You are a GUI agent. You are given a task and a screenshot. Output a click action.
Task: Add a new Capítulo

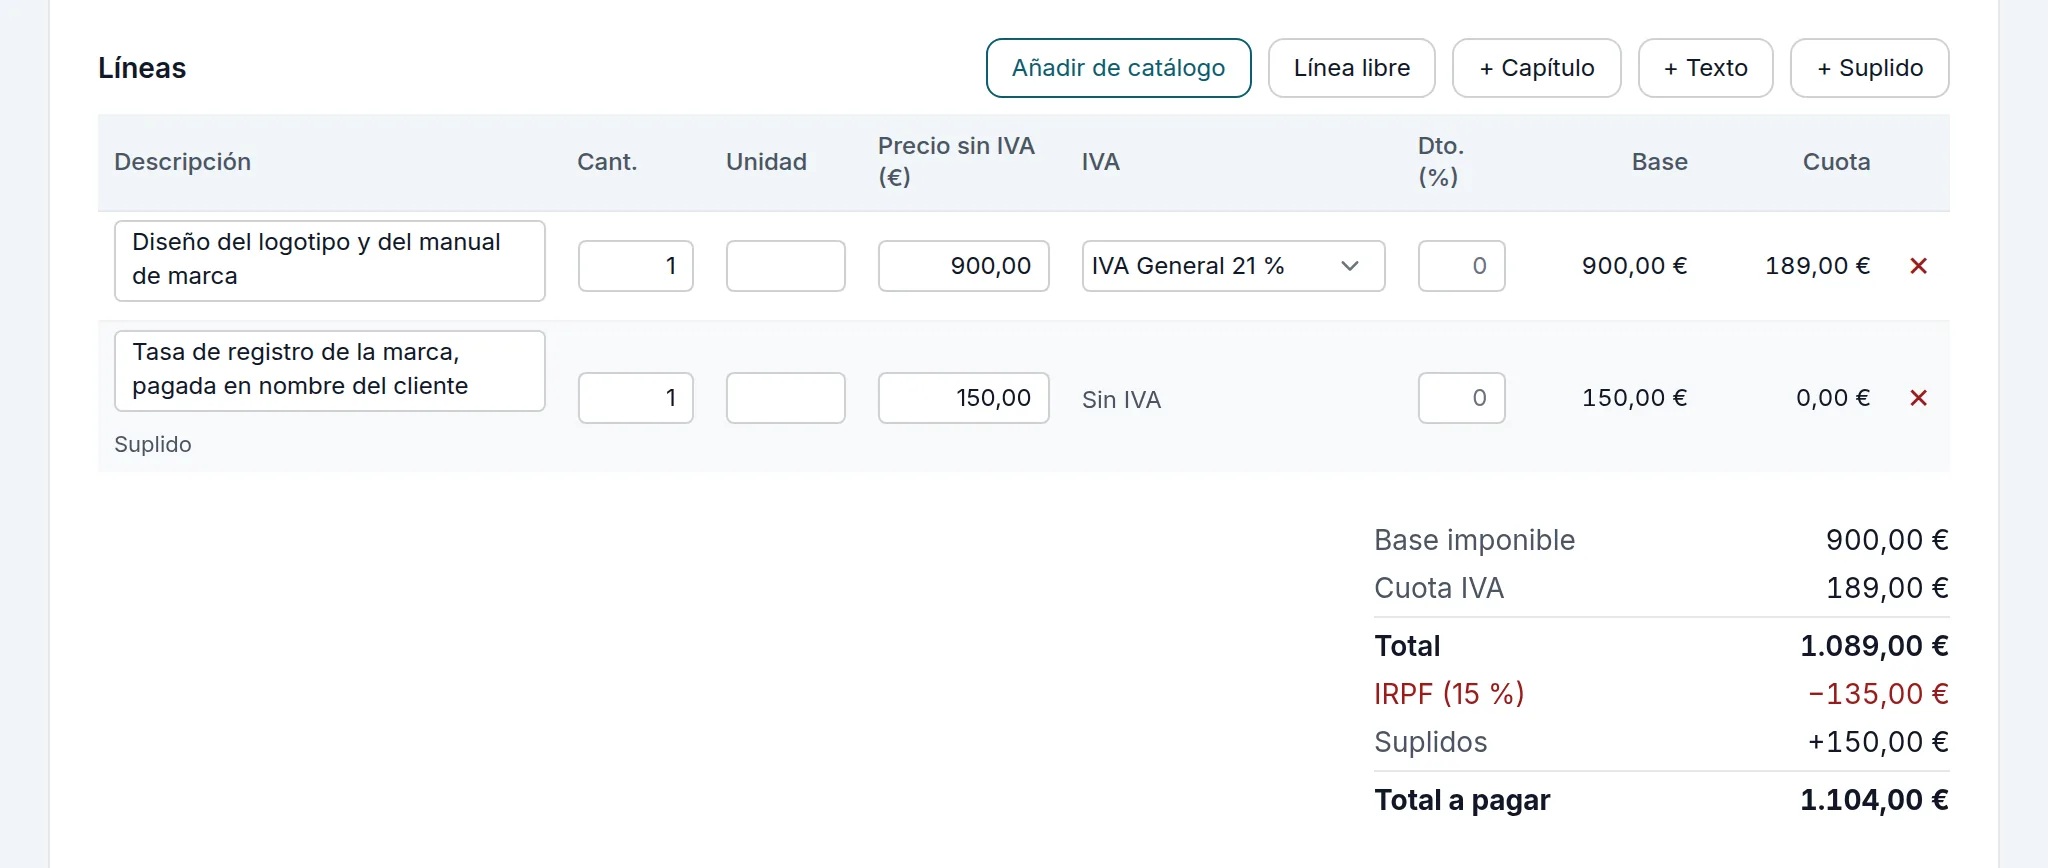click(1536, 68)
